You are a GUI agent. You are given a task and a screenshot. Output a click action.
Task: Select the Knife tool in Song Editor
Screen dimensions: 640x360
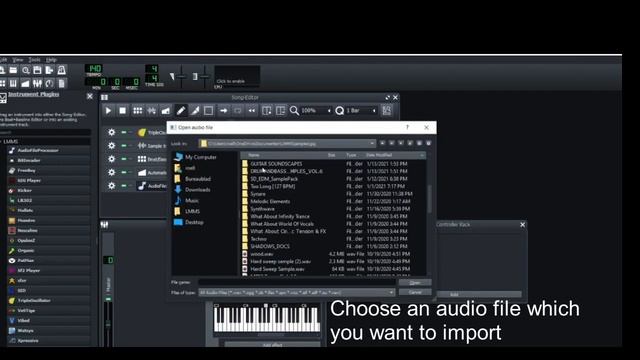195,111
